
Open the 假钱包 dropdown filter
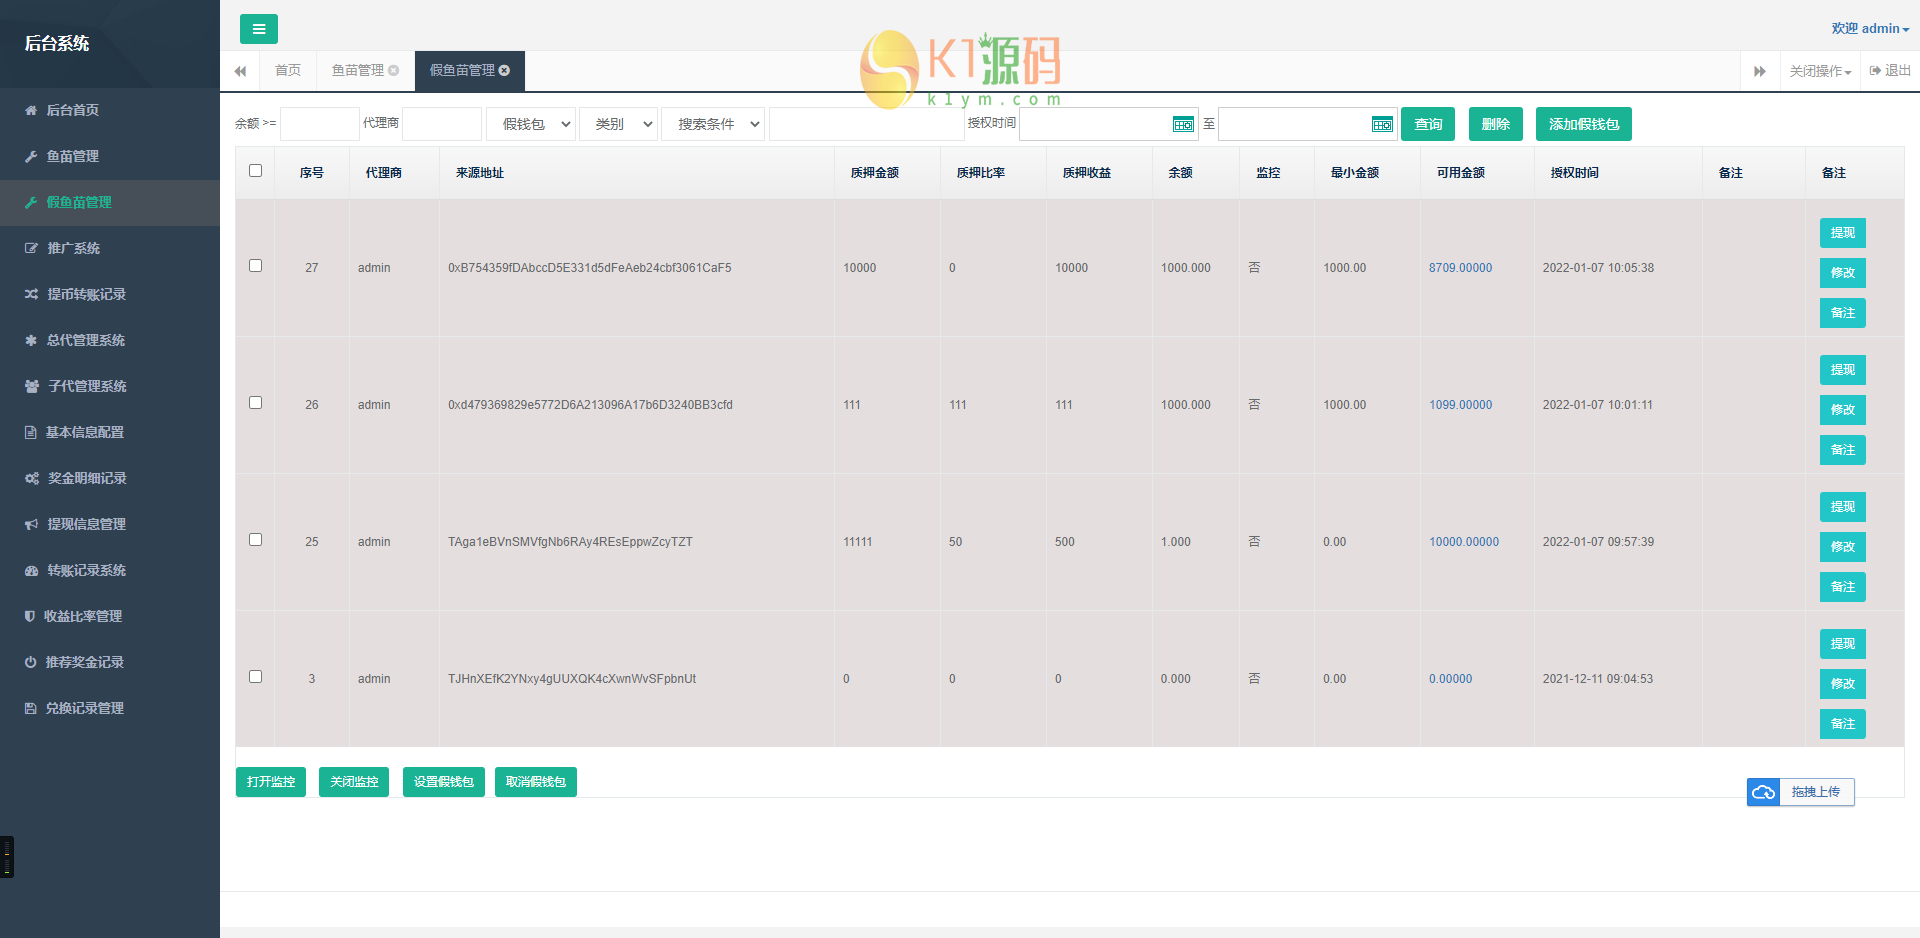click(x=531, y=124)
